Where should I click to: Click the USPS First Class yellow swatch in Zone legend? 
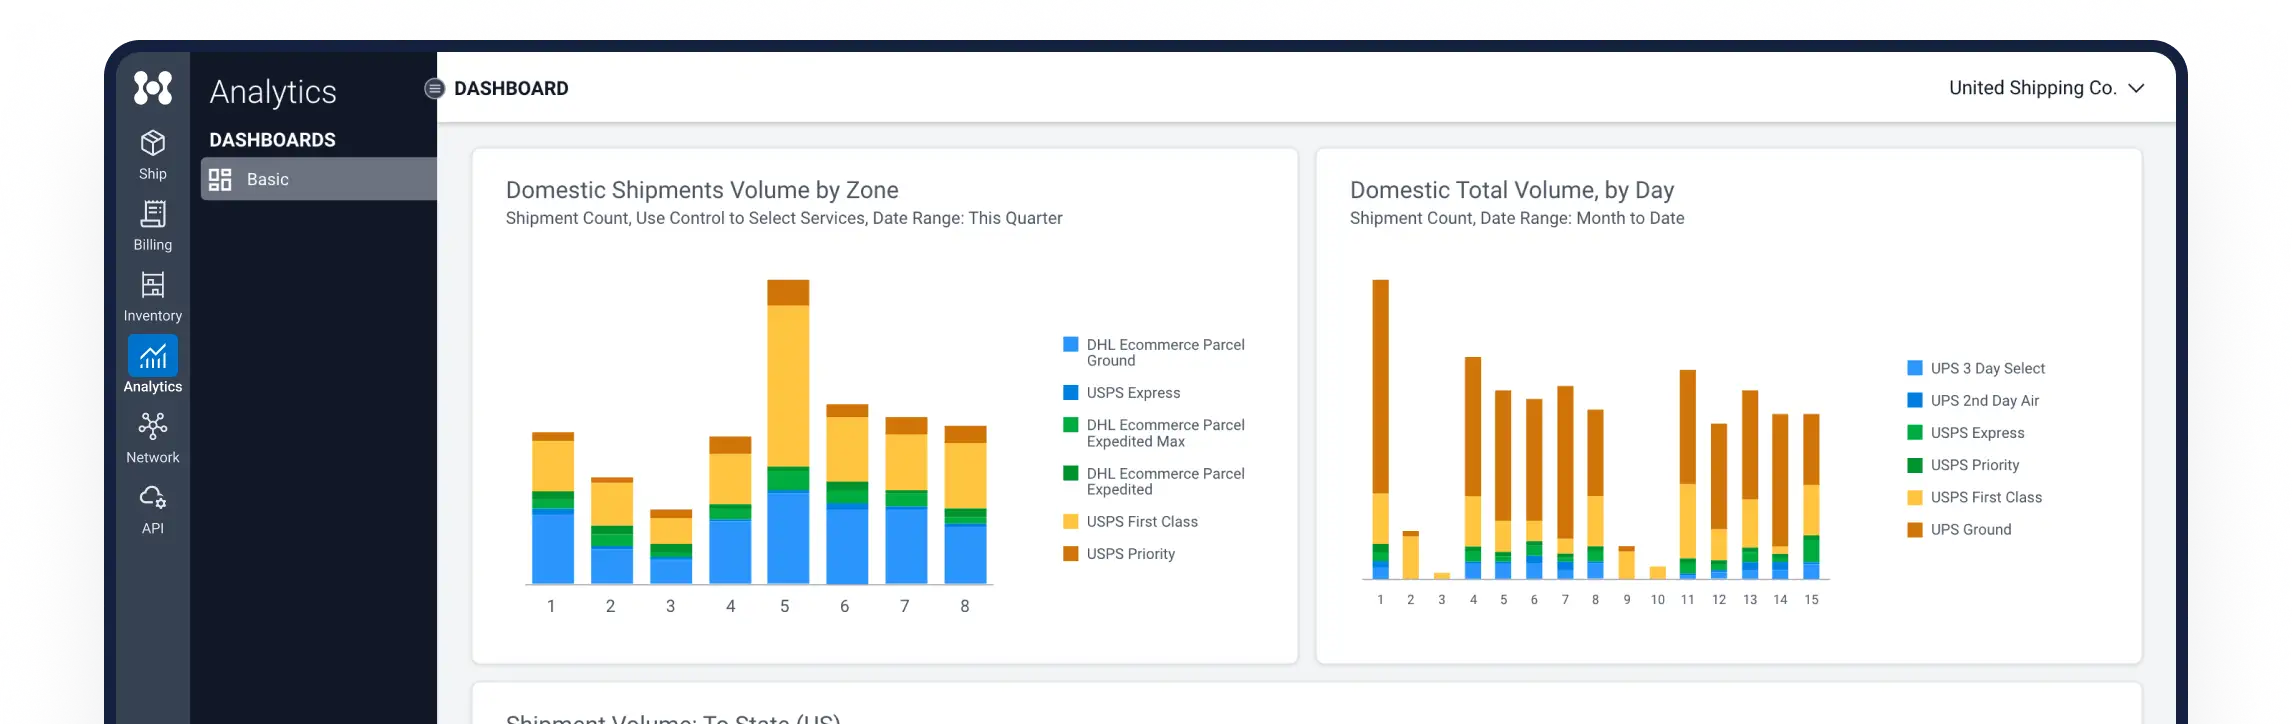(1071, 522)
